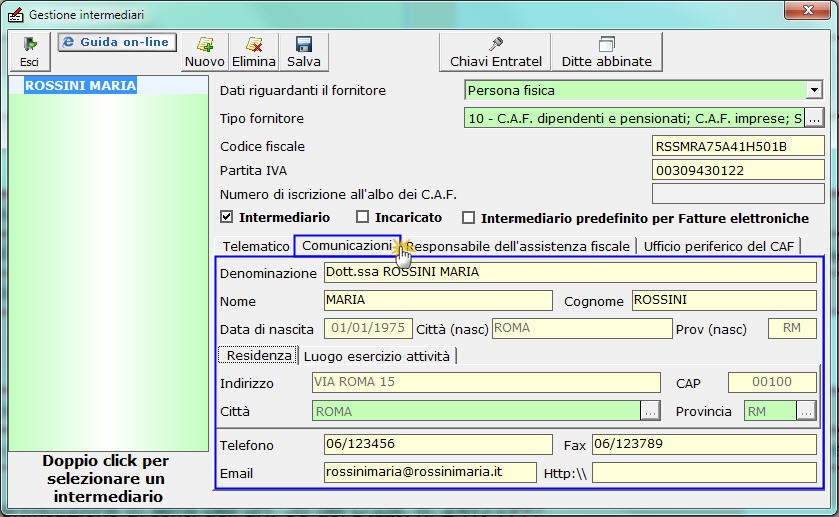
Task: Open the Guida on-line help
Action: pos(117,43)
